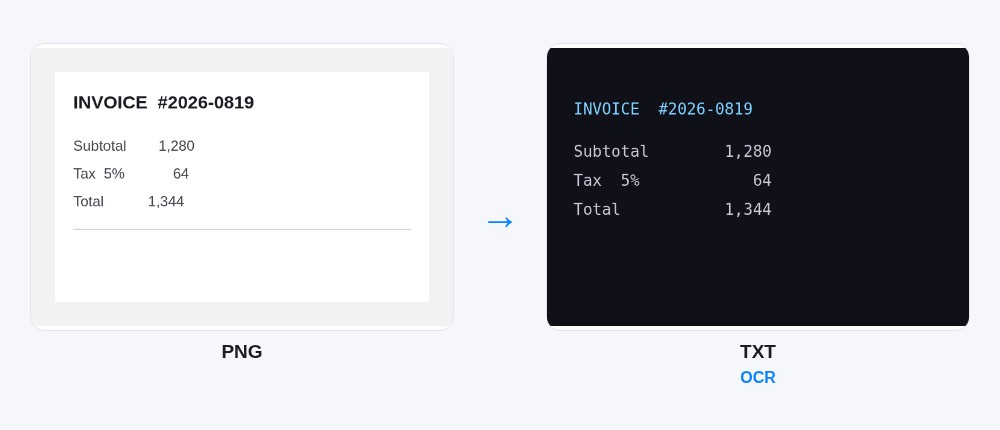Click value '1,280' in the PNG invoice
The image size is (1000, 430).
click(x=177, y=146)
